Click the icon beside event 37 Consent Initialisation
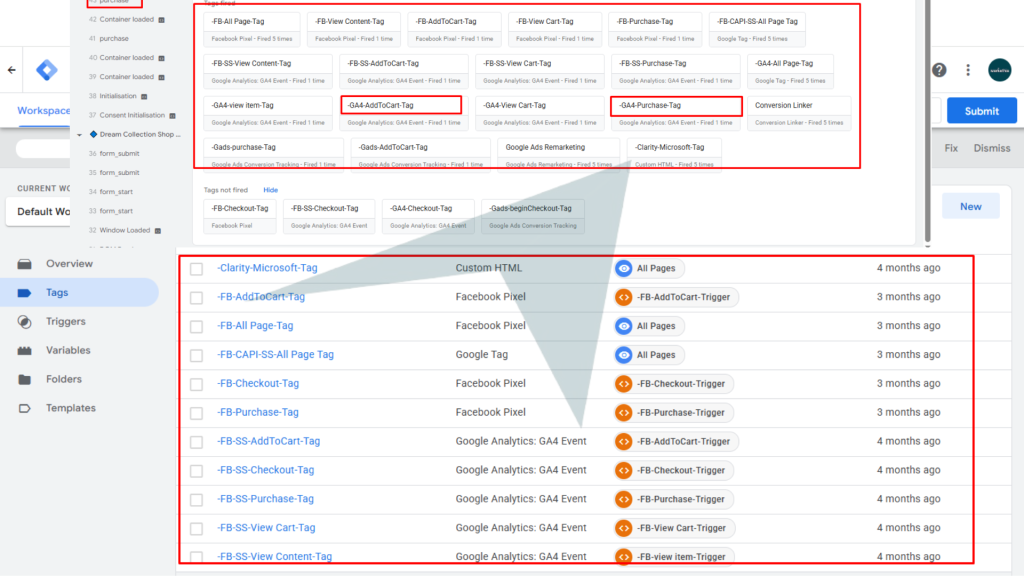The height and width of the screenshot is (576, 1024). 172,116
